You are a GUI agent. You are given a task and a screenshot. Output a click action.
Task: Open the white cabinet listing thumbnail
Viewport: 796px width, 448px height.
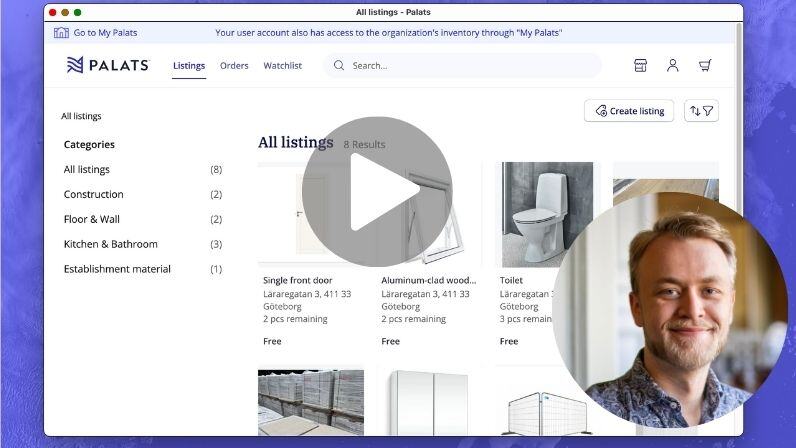tap(429, 402)
